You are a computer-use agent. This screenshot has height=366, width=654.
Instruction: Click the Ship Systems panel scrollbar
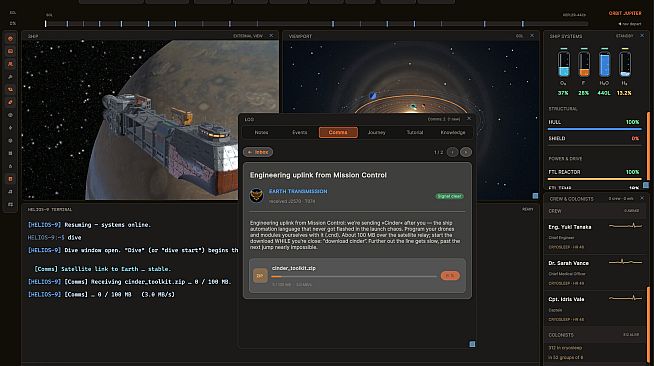tap(648, 146)
